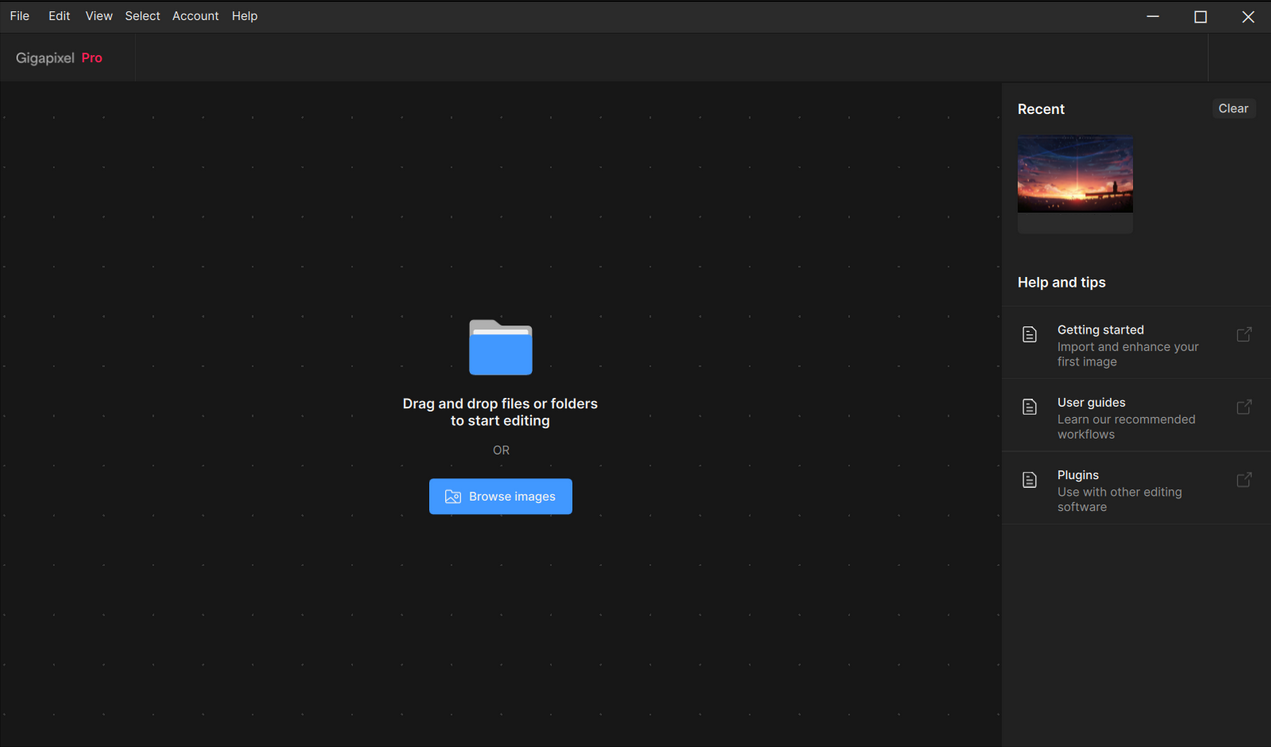Open the Plugins help link
Screen dimensions: 1271x747
[x=1136, y=490]
